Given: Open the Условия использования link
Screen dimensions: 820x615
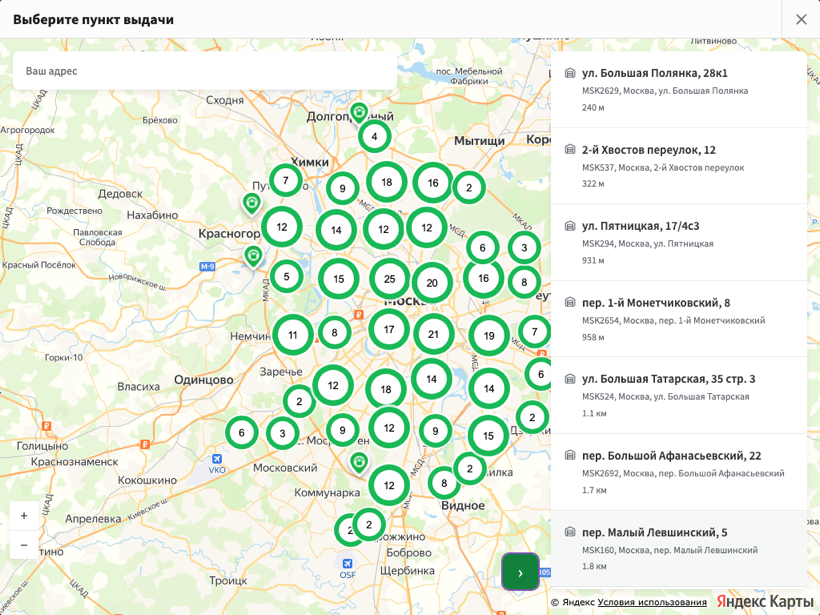Looking at the screenshot, I should [652, 602].
